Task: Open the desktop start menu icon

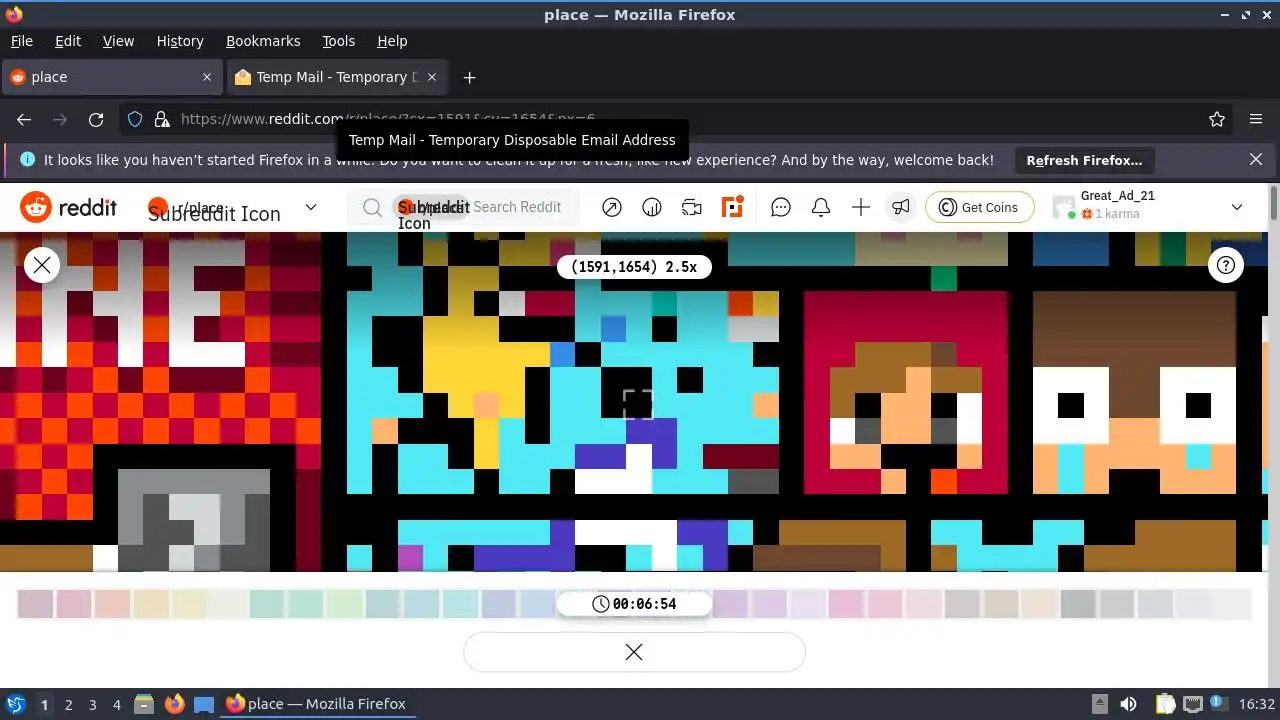Action: [16, 704]
